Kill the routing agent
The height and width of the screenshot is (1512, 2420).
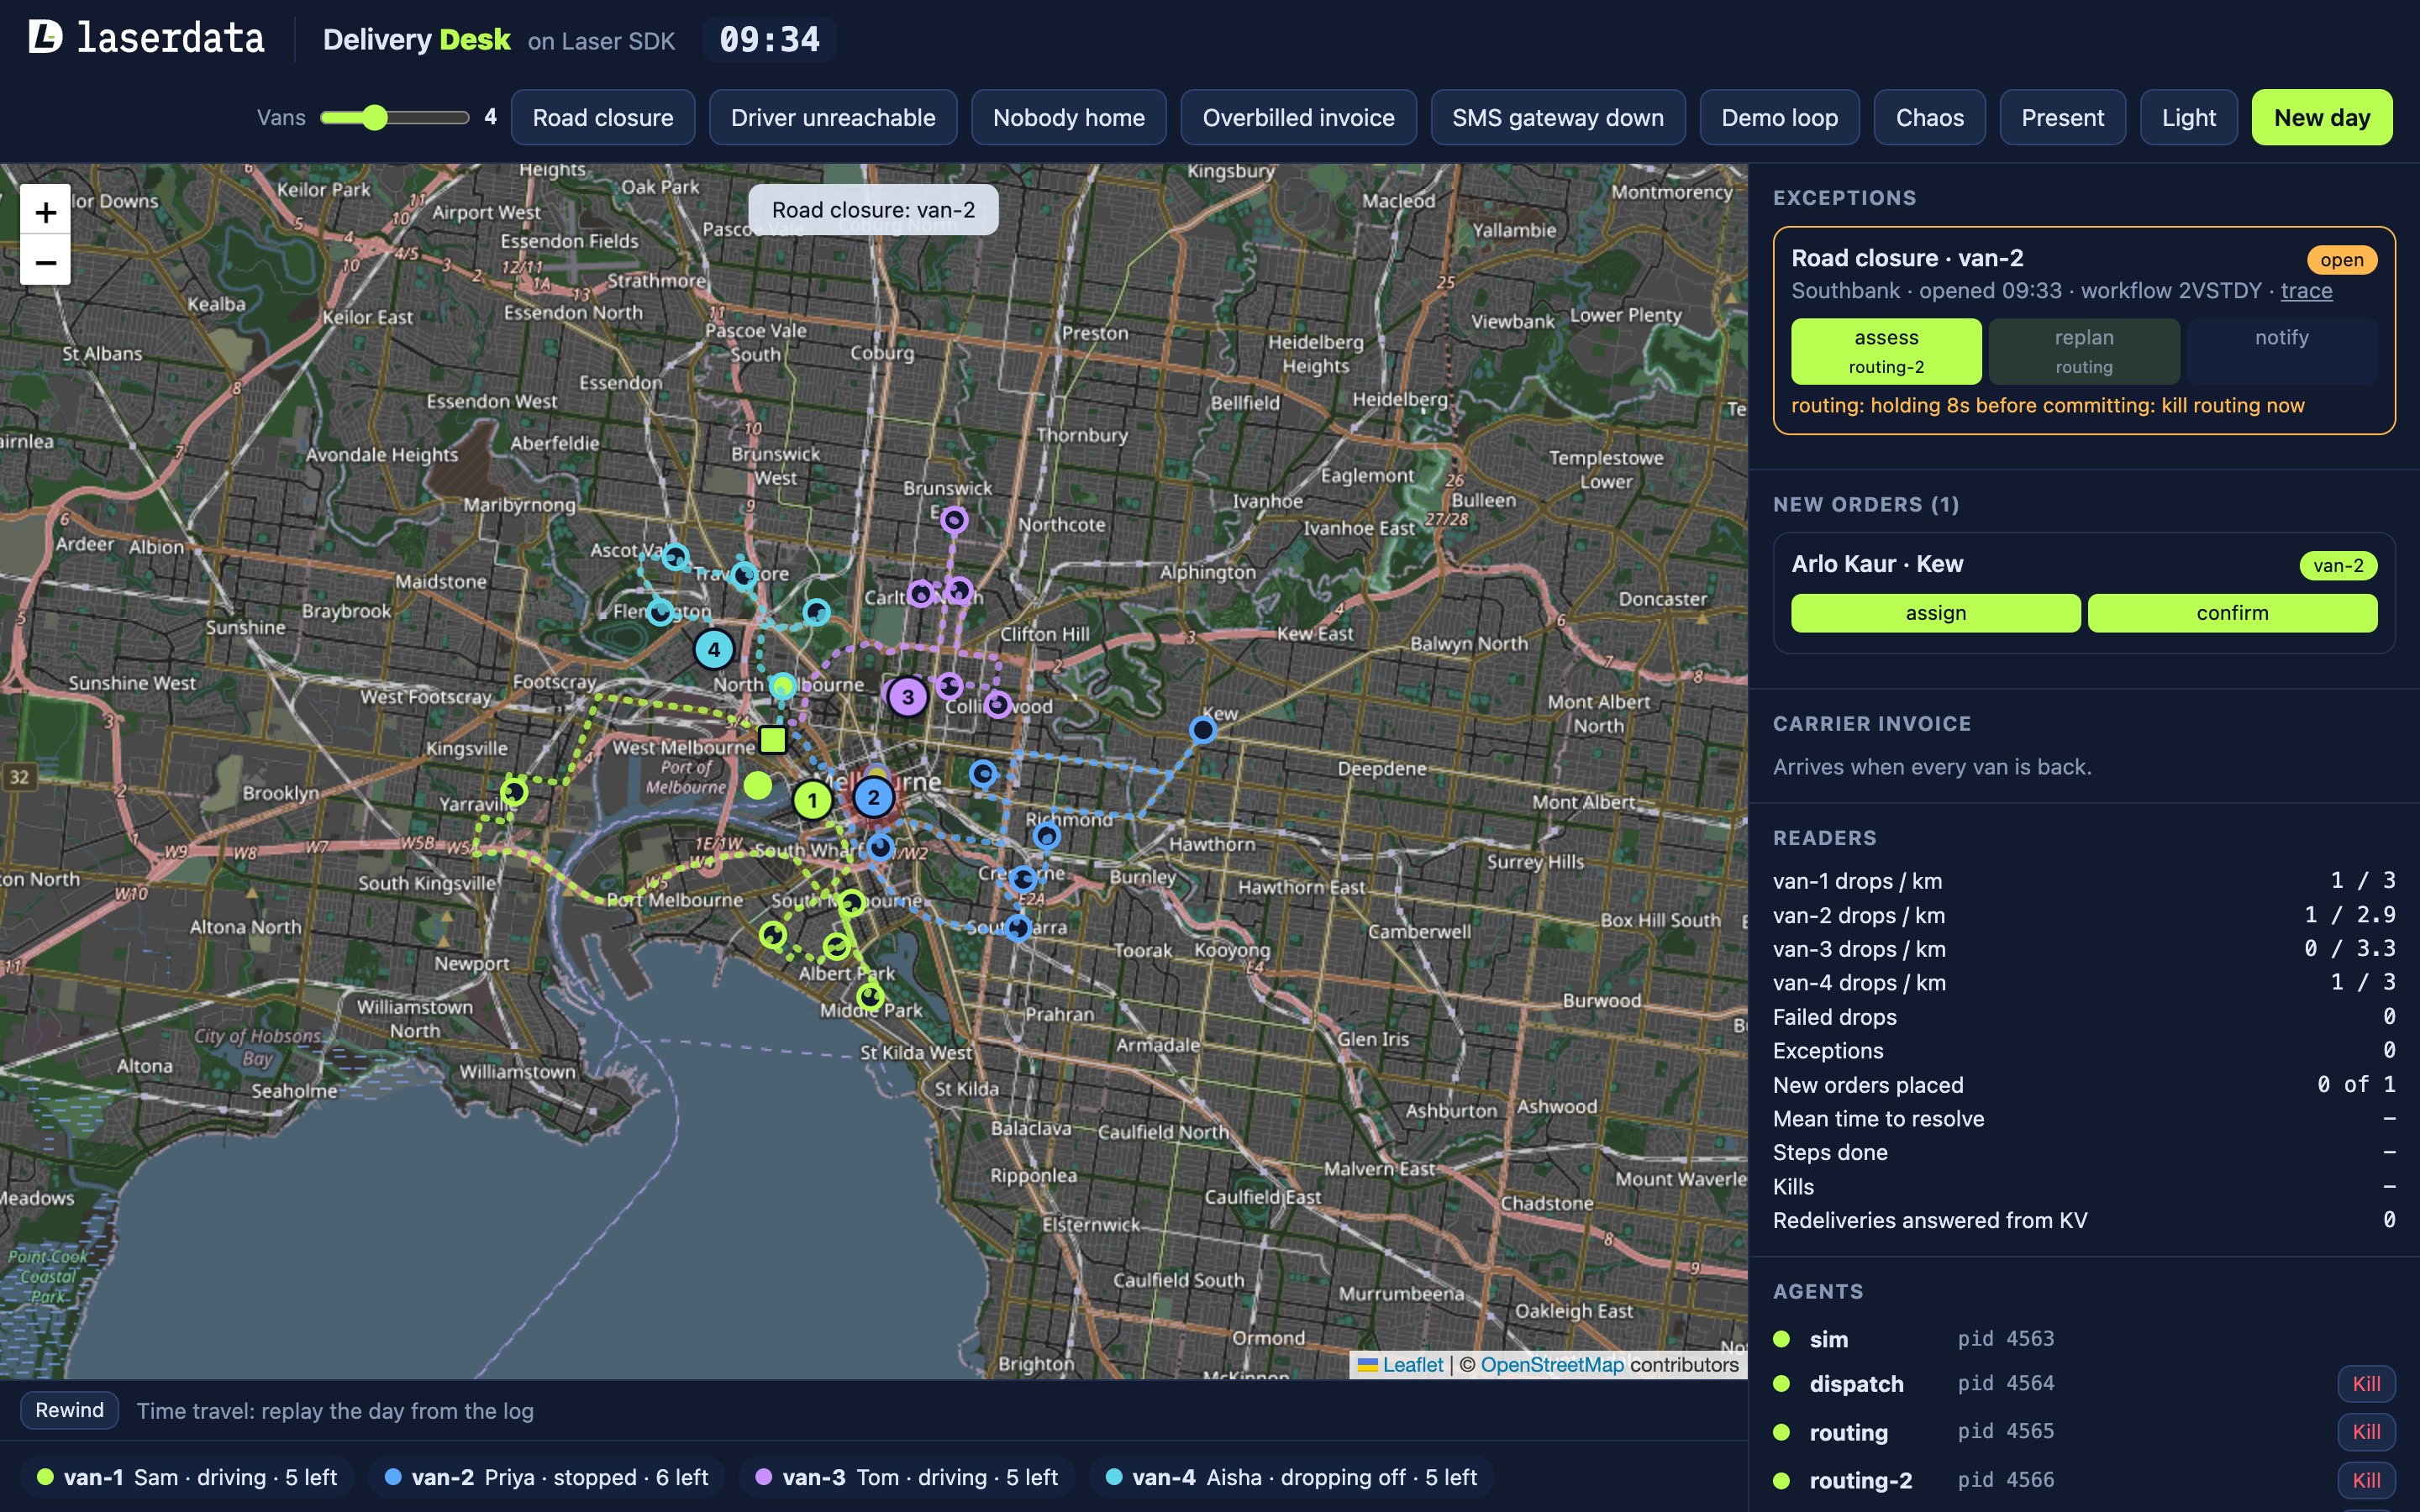(x=2366, y=1432)
